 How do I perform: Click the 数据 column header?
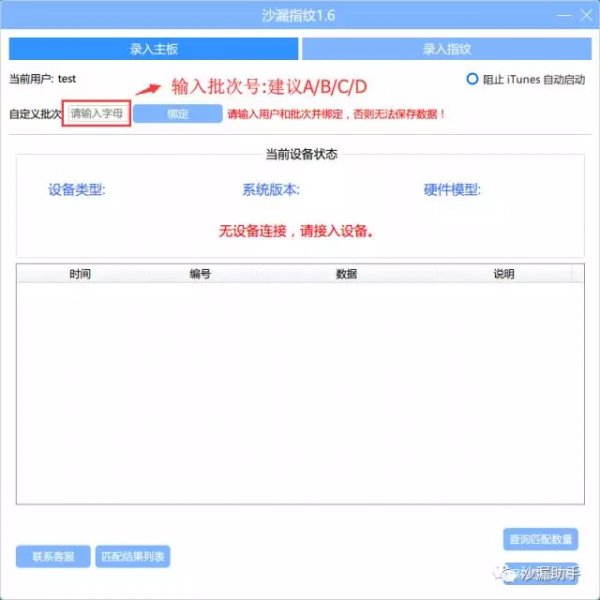click(347, 274)
